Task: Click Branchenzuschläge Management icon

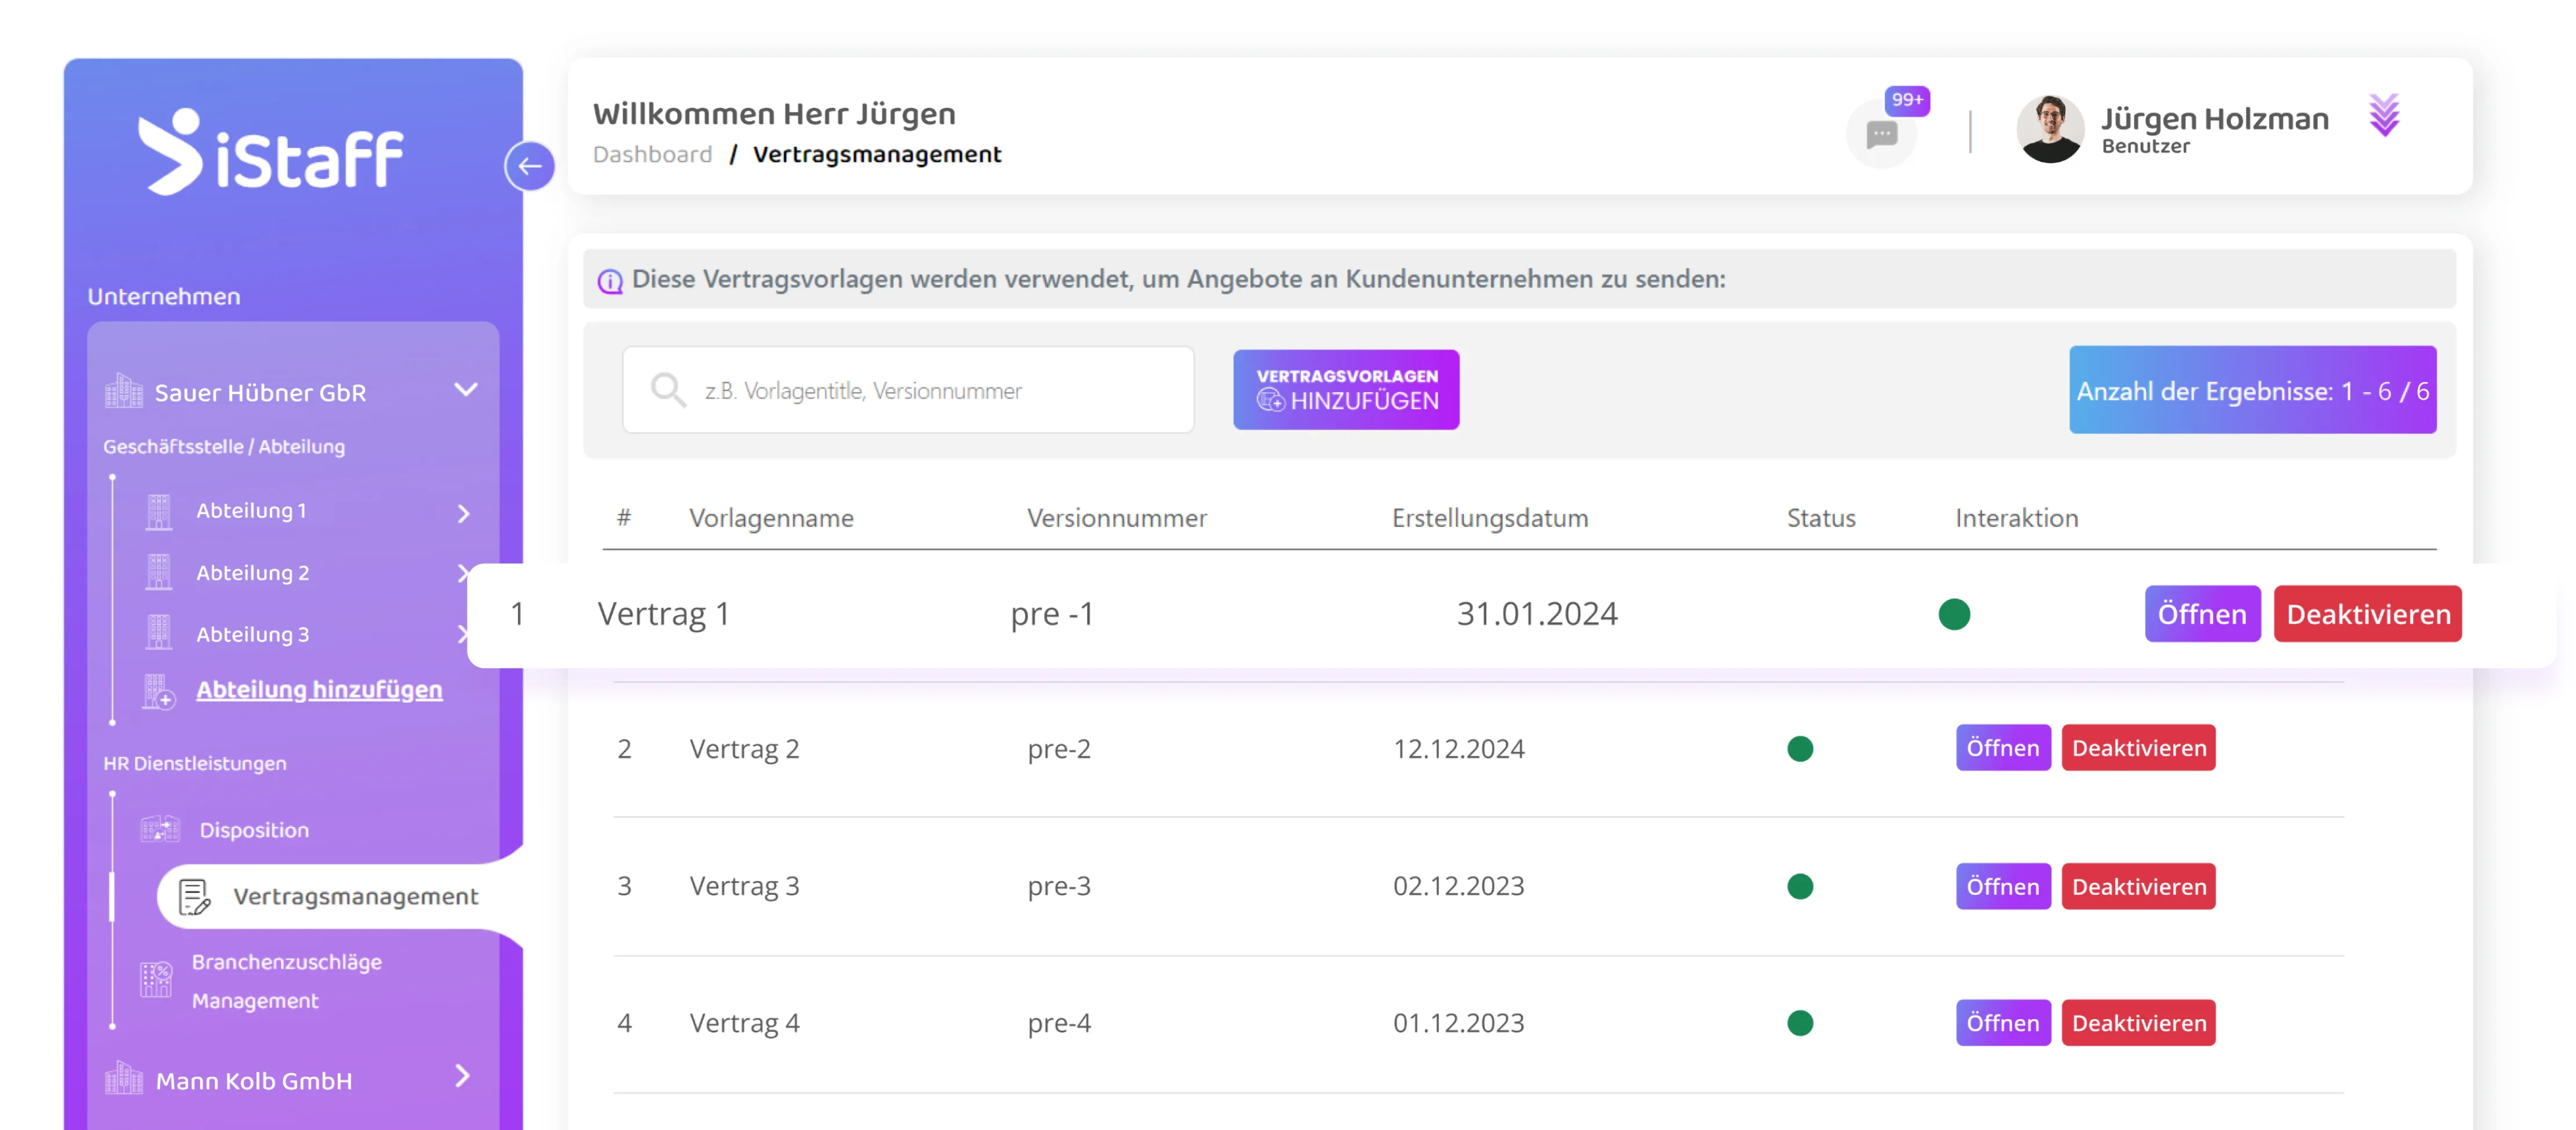Action: [x=156, y=979]
